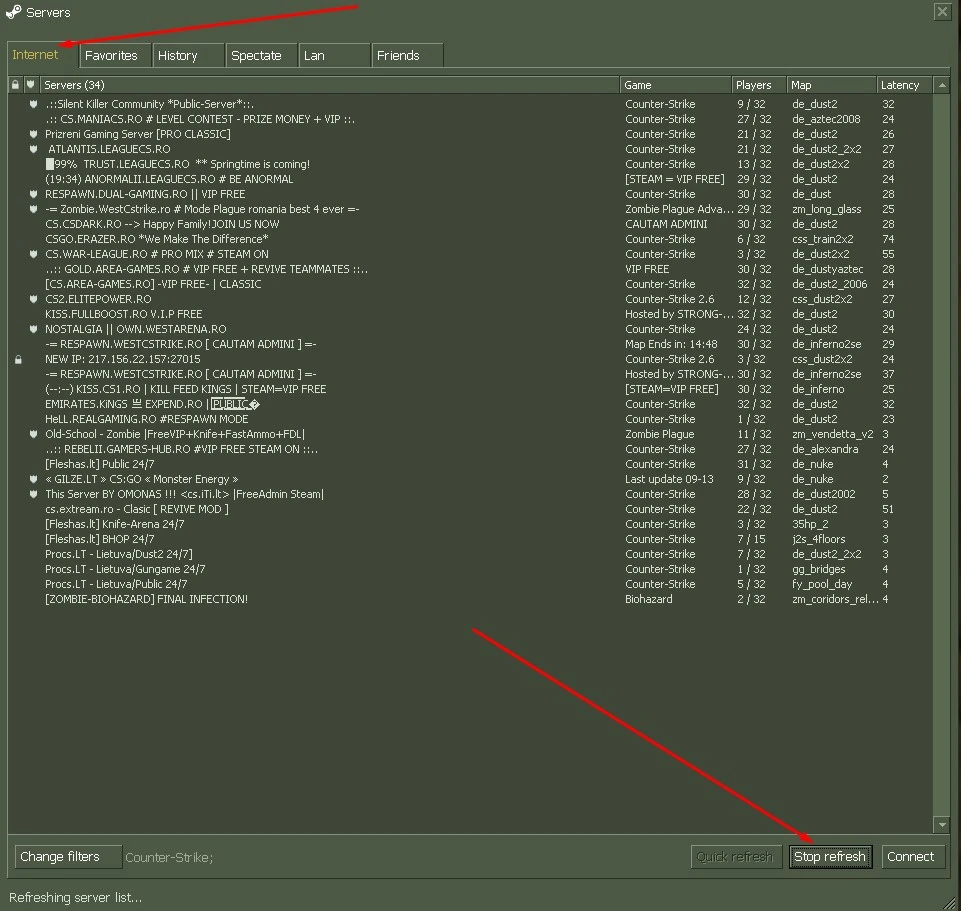Sort by the Servers (34) column header

[x=330, y=85]
